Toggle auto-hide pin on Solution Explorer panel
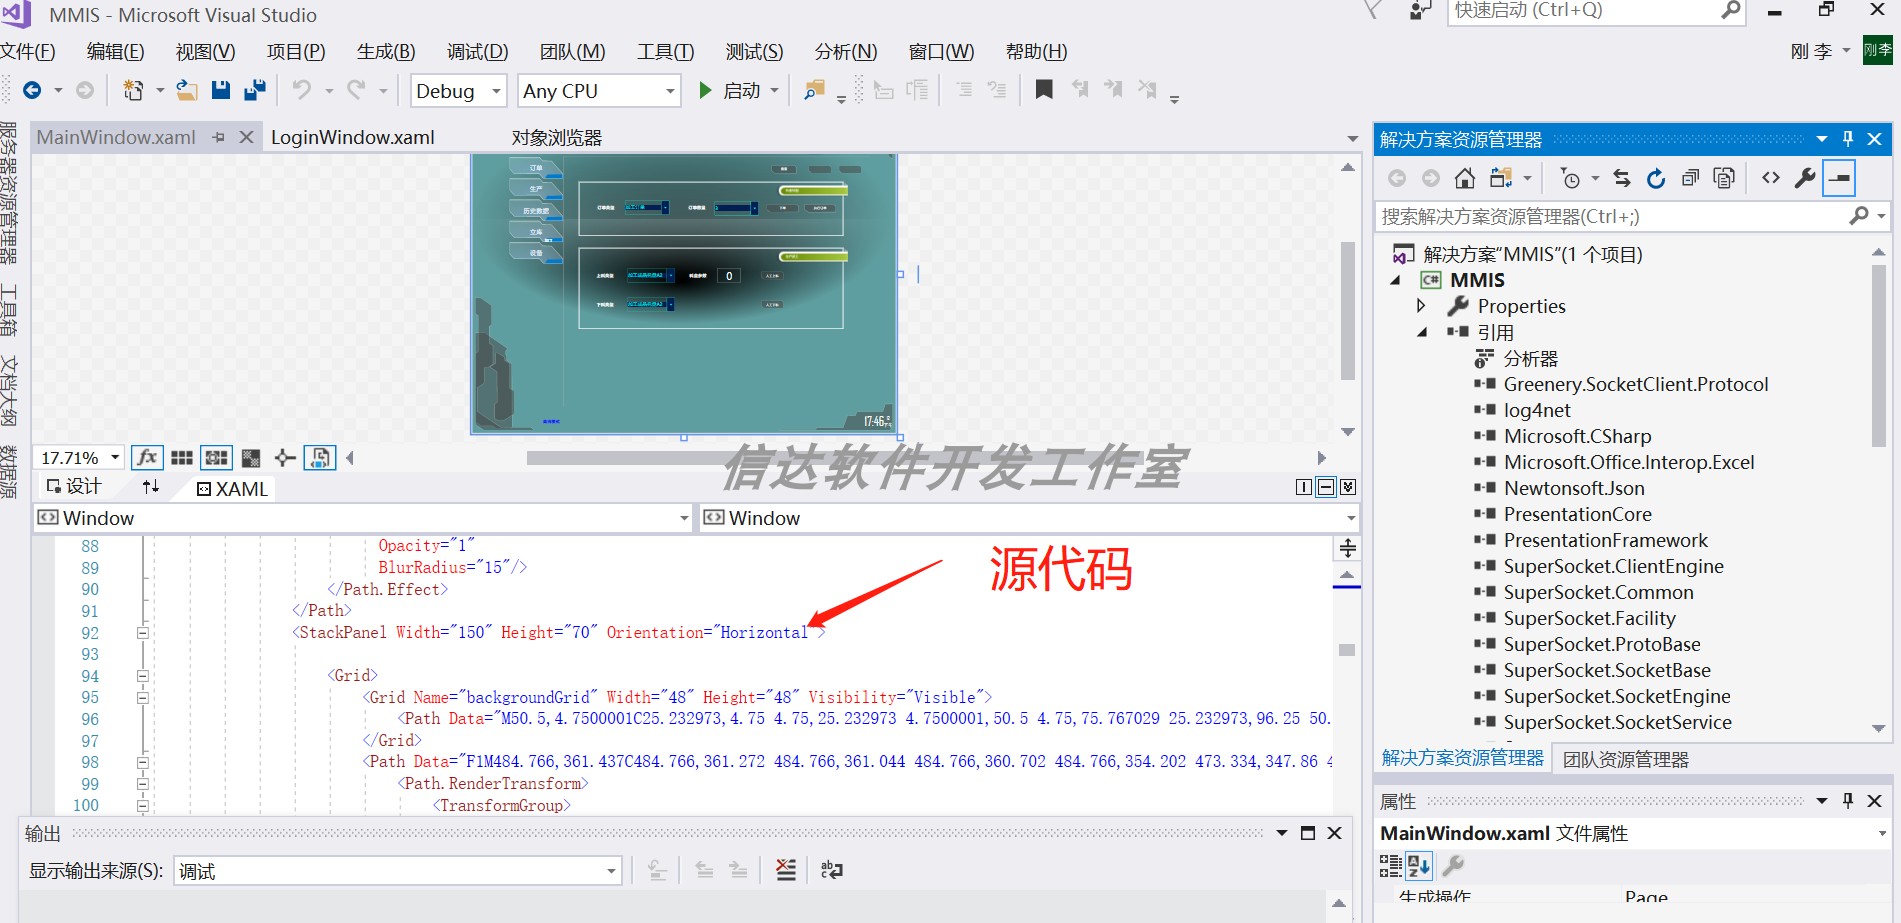The width and height of the screenshot is (1901, 923). [1848, 139]
